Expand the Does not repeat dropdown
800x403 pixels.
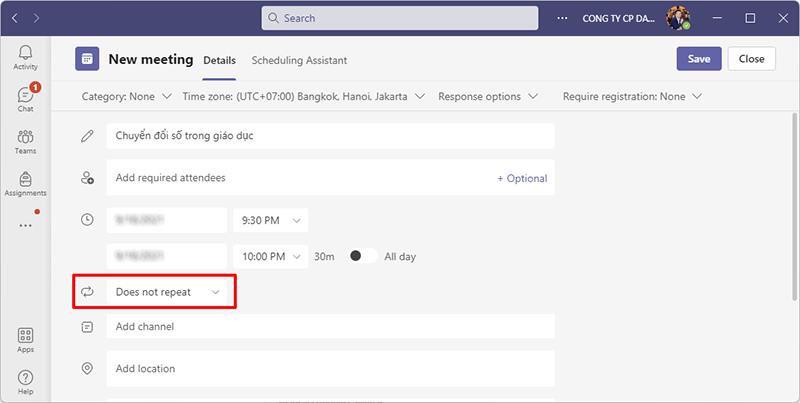click(x=167, y=292)
